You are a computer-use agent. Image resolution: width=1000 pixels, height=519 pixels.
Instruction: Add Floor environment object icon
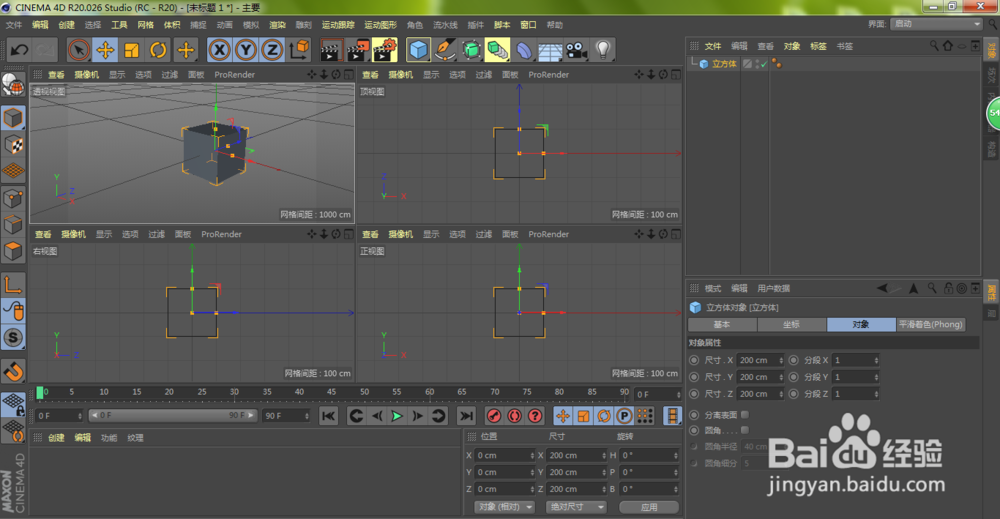tap(550, 50)
